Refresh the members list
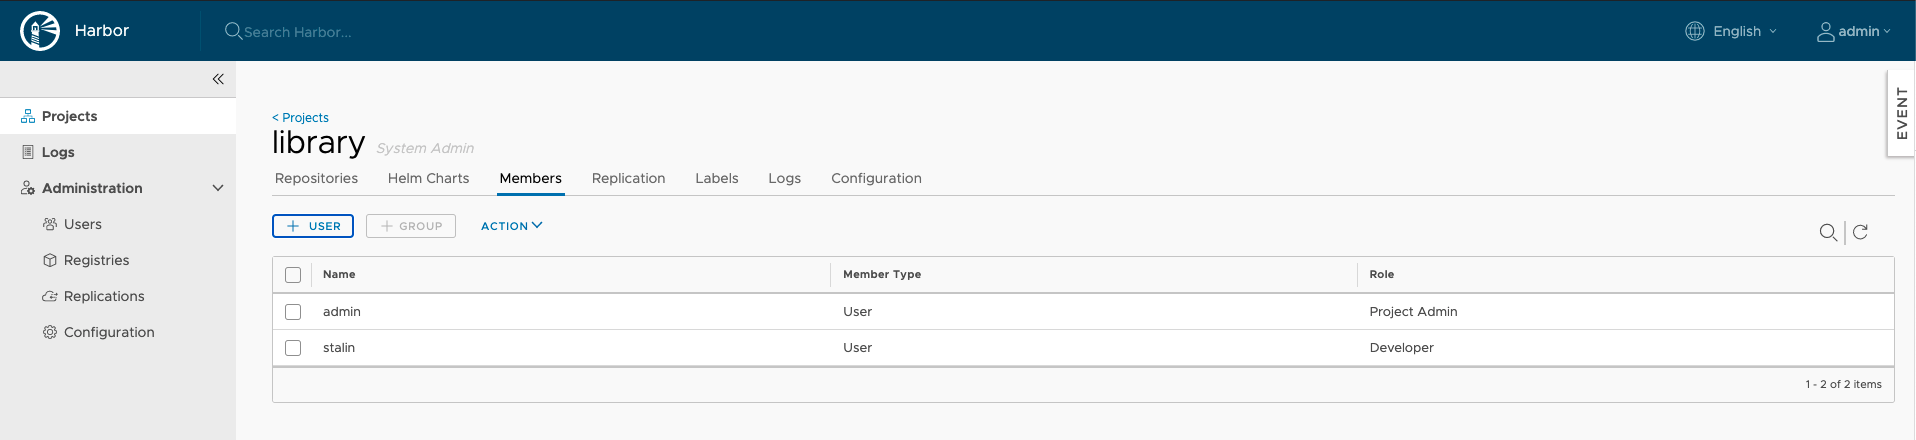The width and height of the screenshot is (1916, 440). (1860, 232)
